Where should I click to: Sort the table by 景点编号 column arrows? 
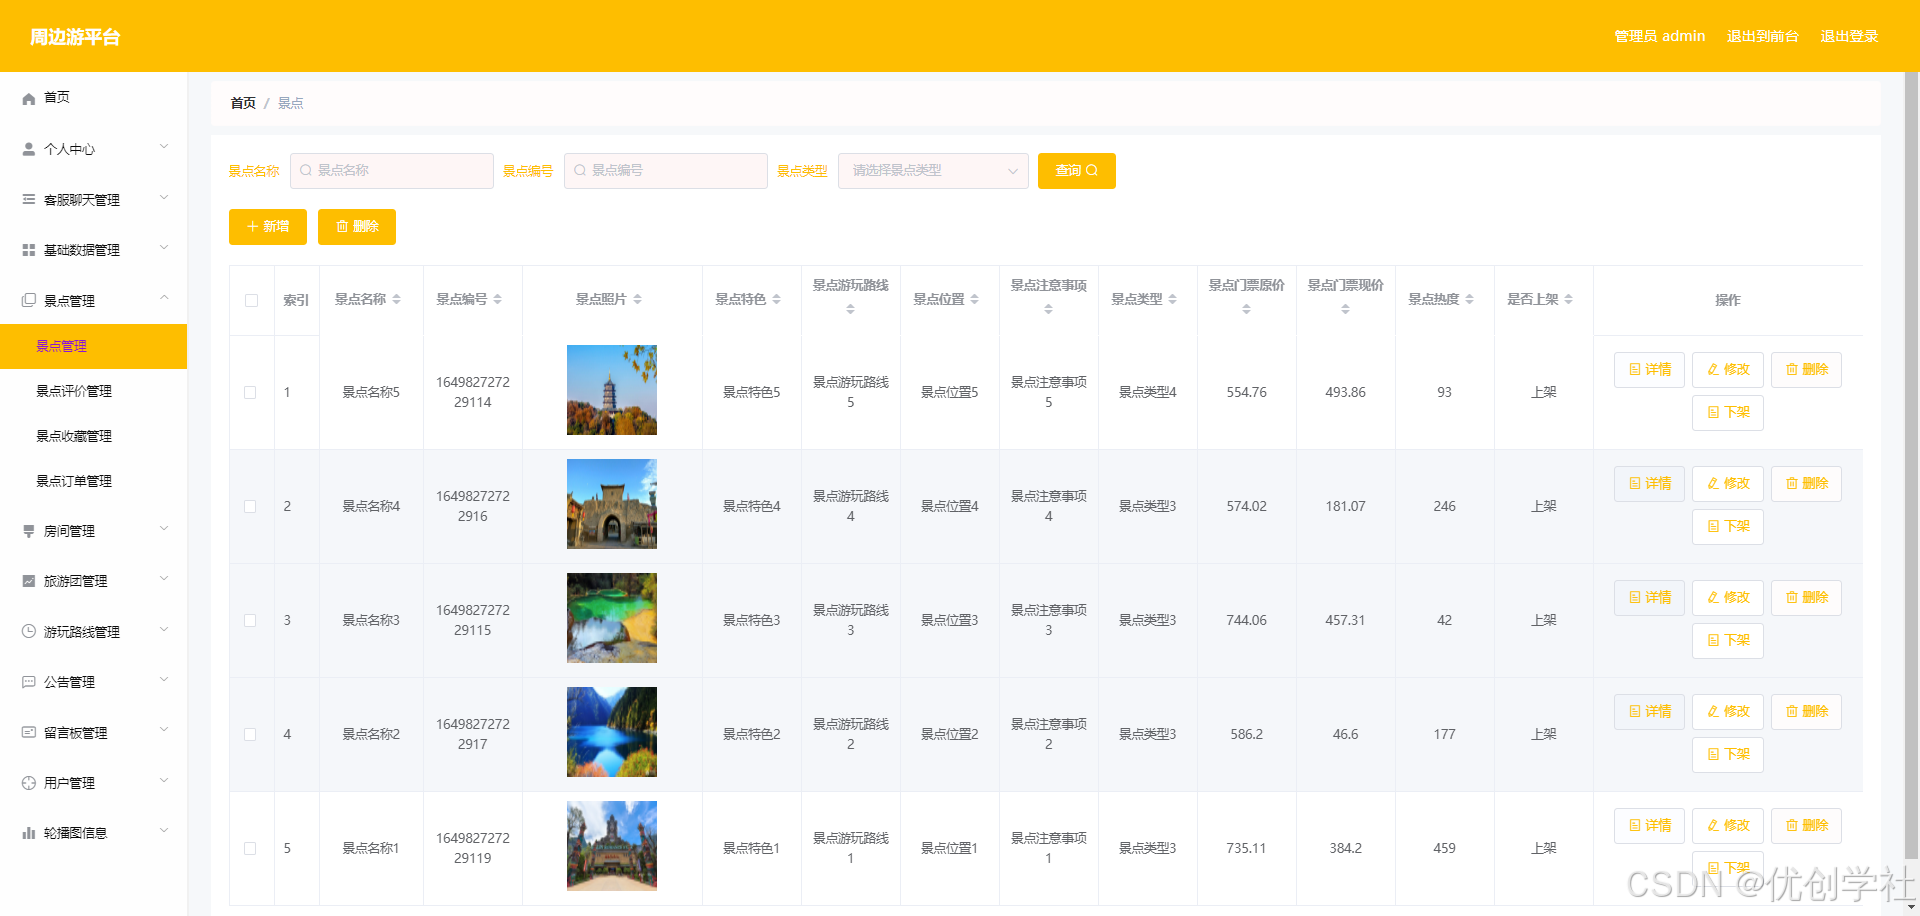tap(497, 299)
